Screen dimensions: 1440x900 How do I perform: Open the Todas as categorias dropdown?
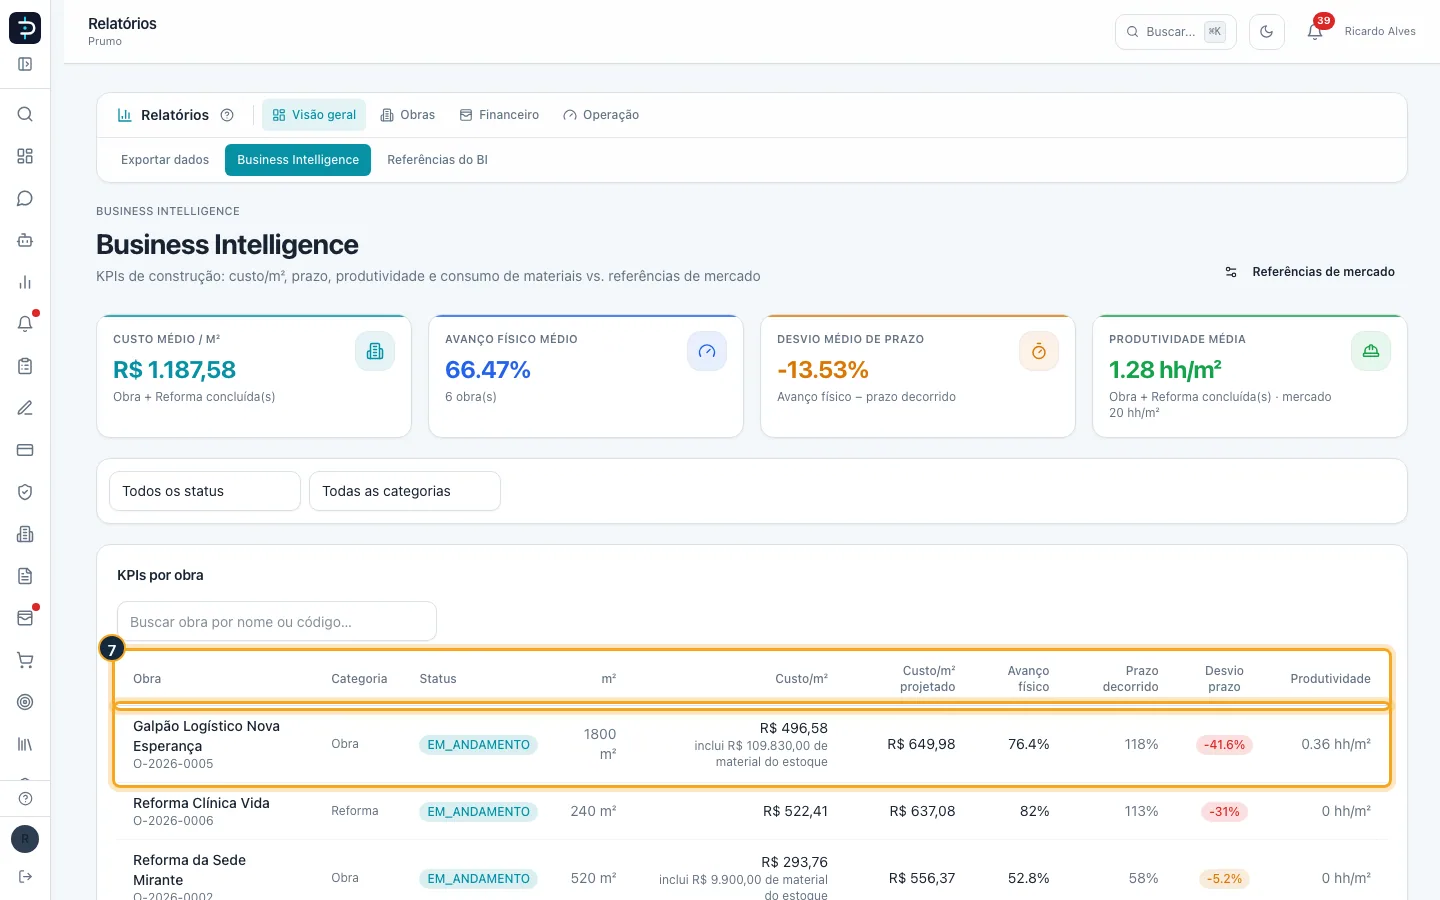click(405, 491)
